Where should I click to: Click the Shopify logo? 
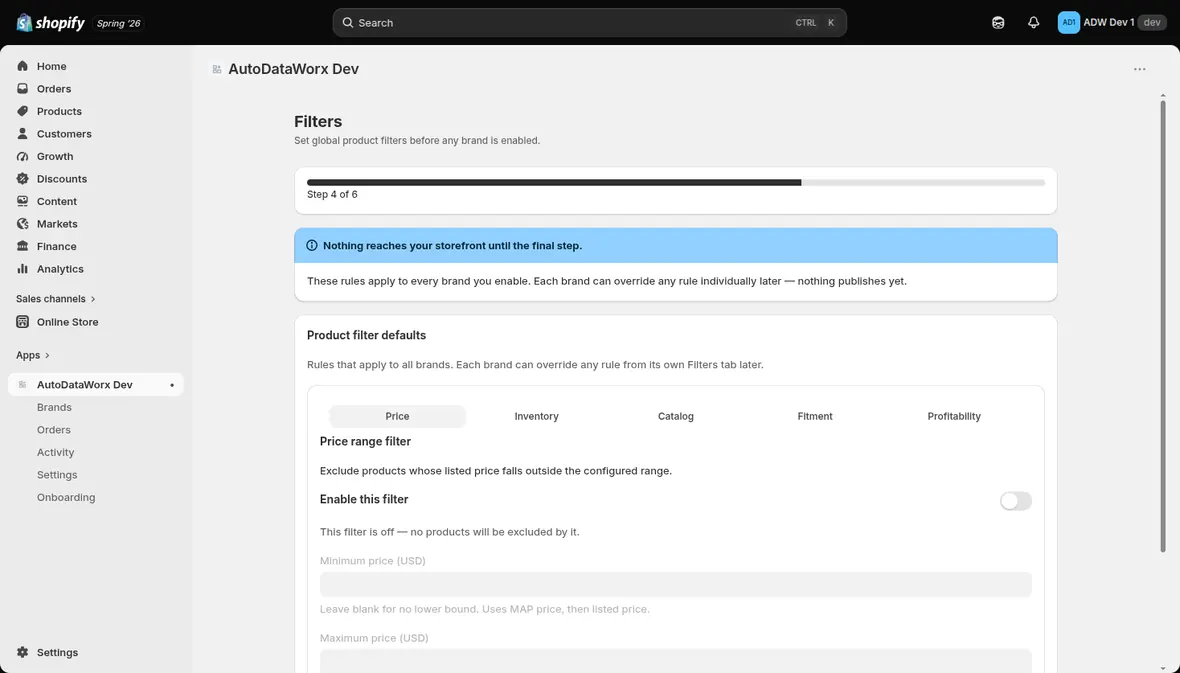(x=50, y=23)
